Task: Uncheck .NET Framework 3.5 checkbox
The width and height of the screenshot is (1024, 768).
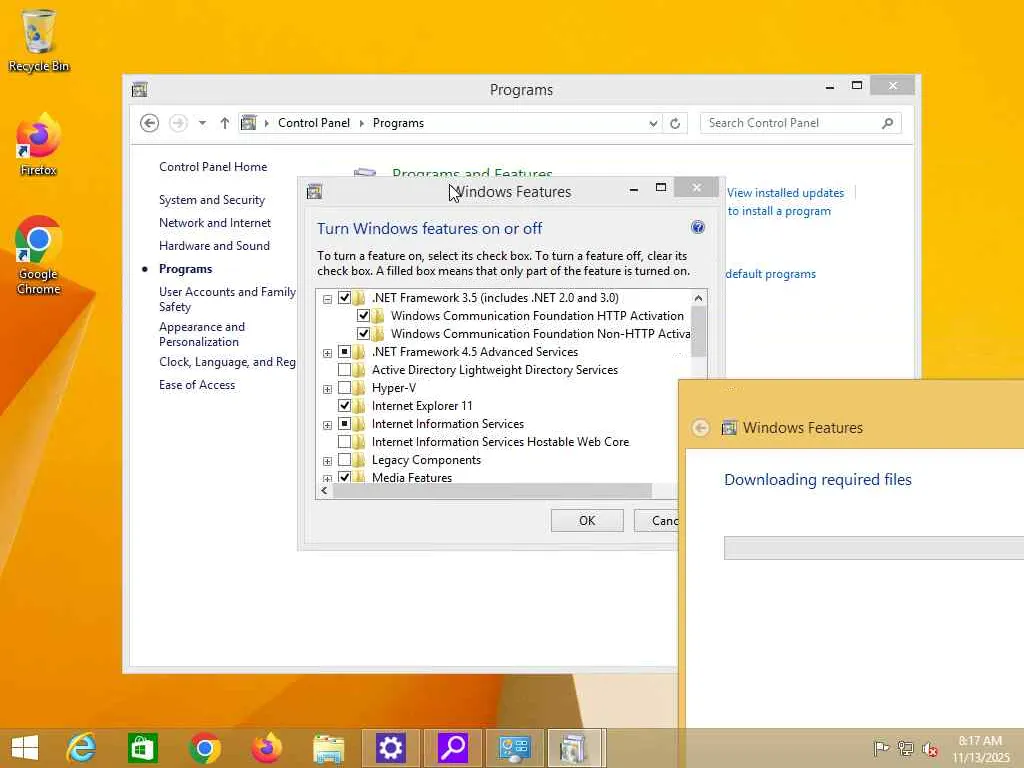Action: (x=344, y=298)
